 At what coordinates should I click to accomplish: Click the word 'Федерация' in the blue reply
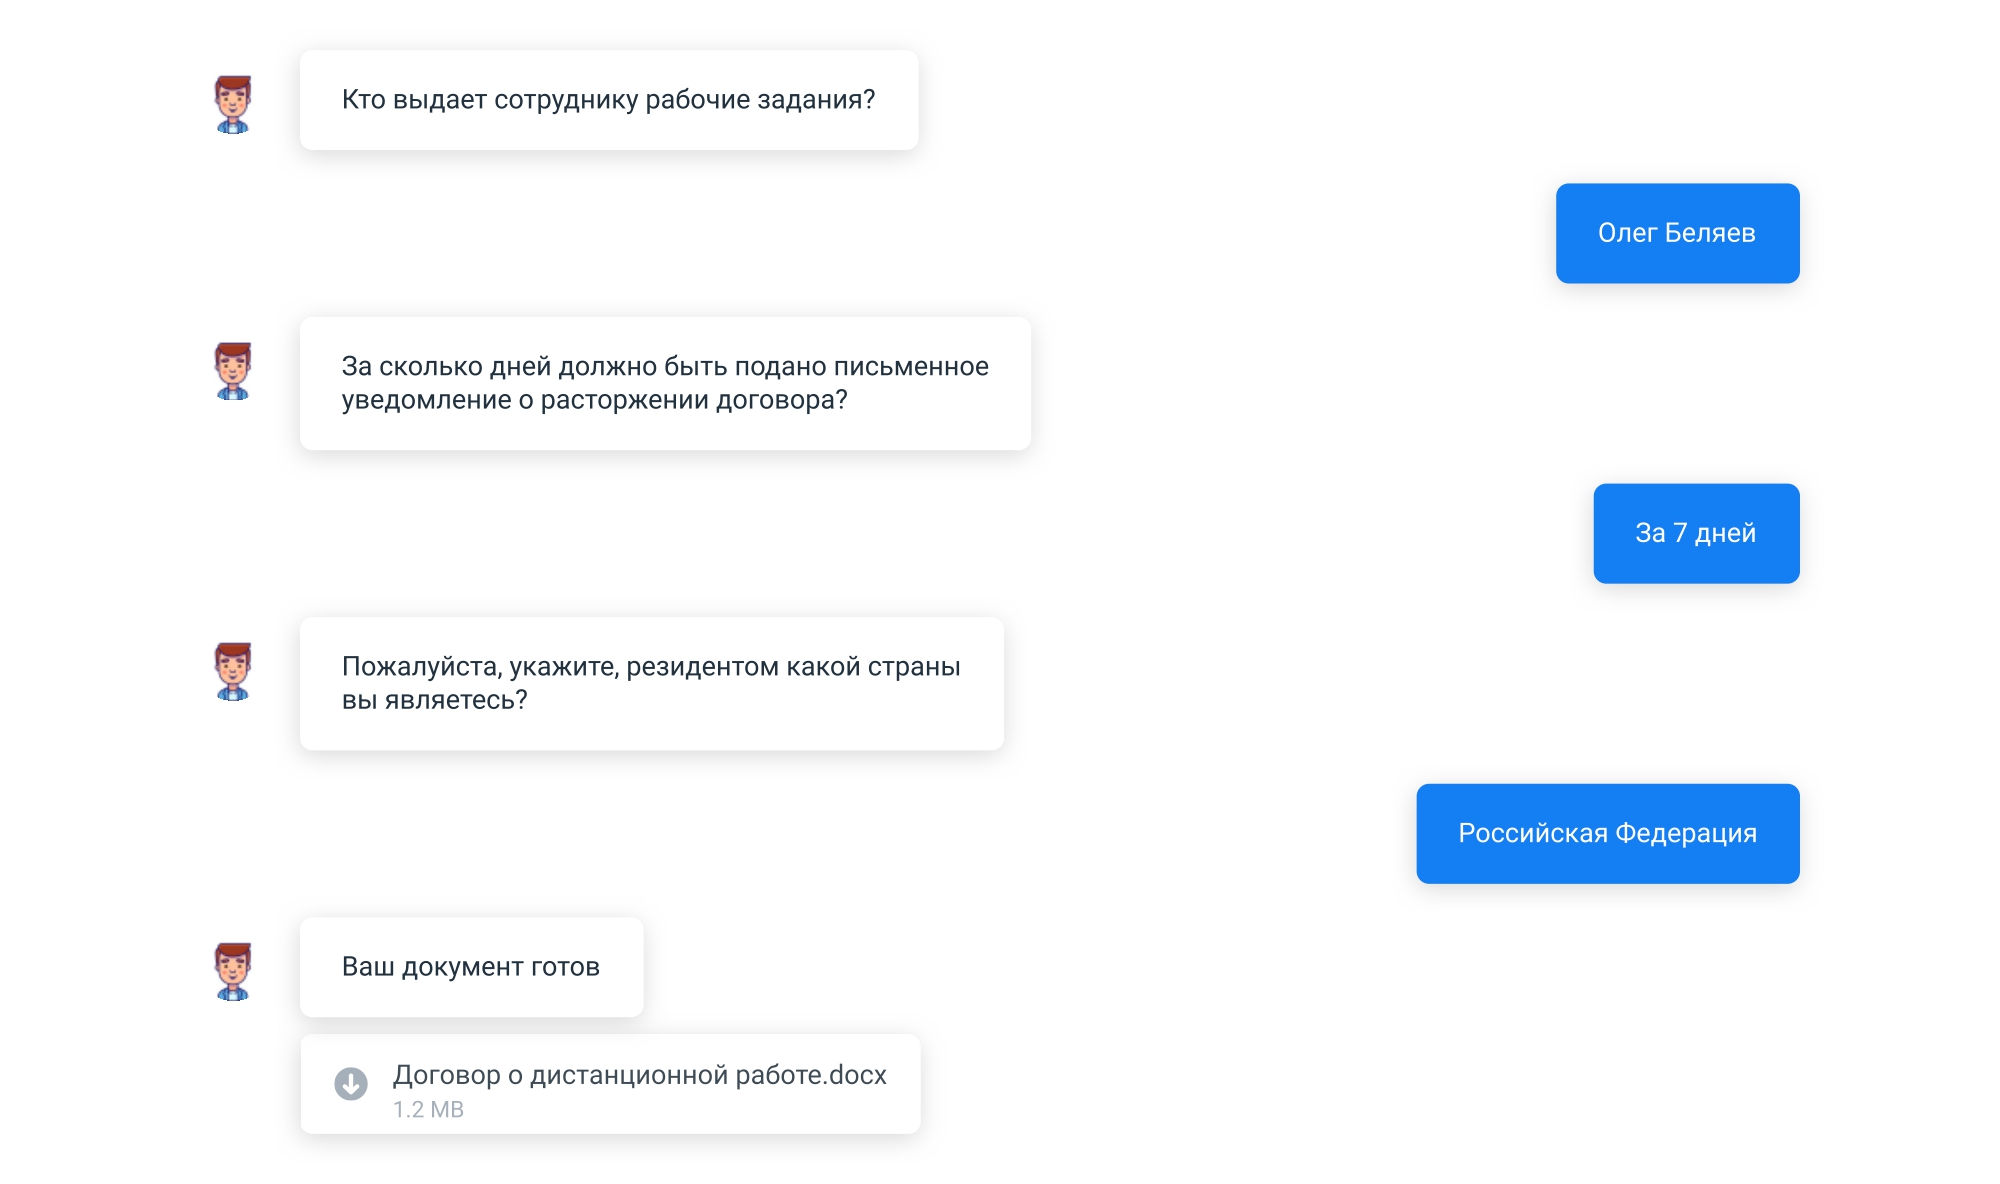(x=1686, y=833)
